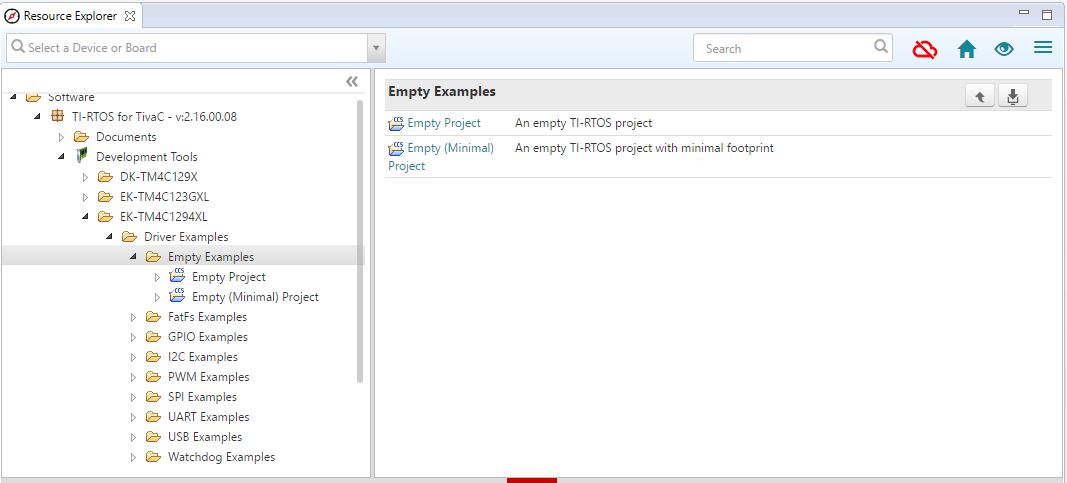Toggle the eye view icon
The height and width of the screenshot is (483, 1067).
coord(1004,49)
